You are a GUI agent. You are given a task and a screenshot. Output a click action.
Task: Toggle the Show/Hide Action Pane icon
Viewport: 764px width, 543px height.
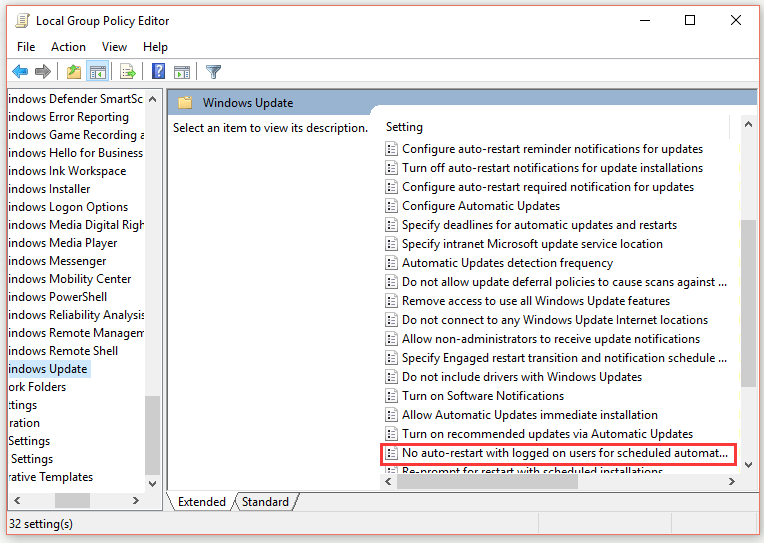tap(182, 72)
